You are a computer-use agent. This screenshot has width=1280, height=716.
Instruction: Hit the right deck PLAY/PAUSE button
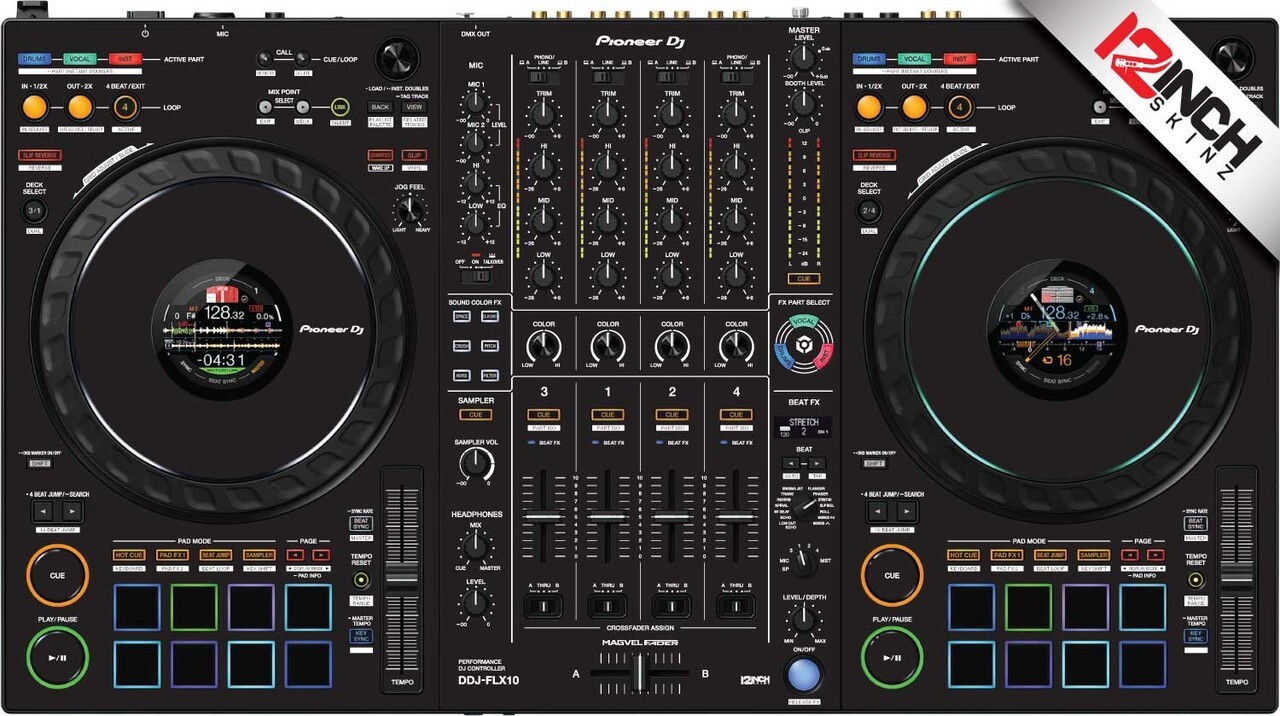pos(891,657)
